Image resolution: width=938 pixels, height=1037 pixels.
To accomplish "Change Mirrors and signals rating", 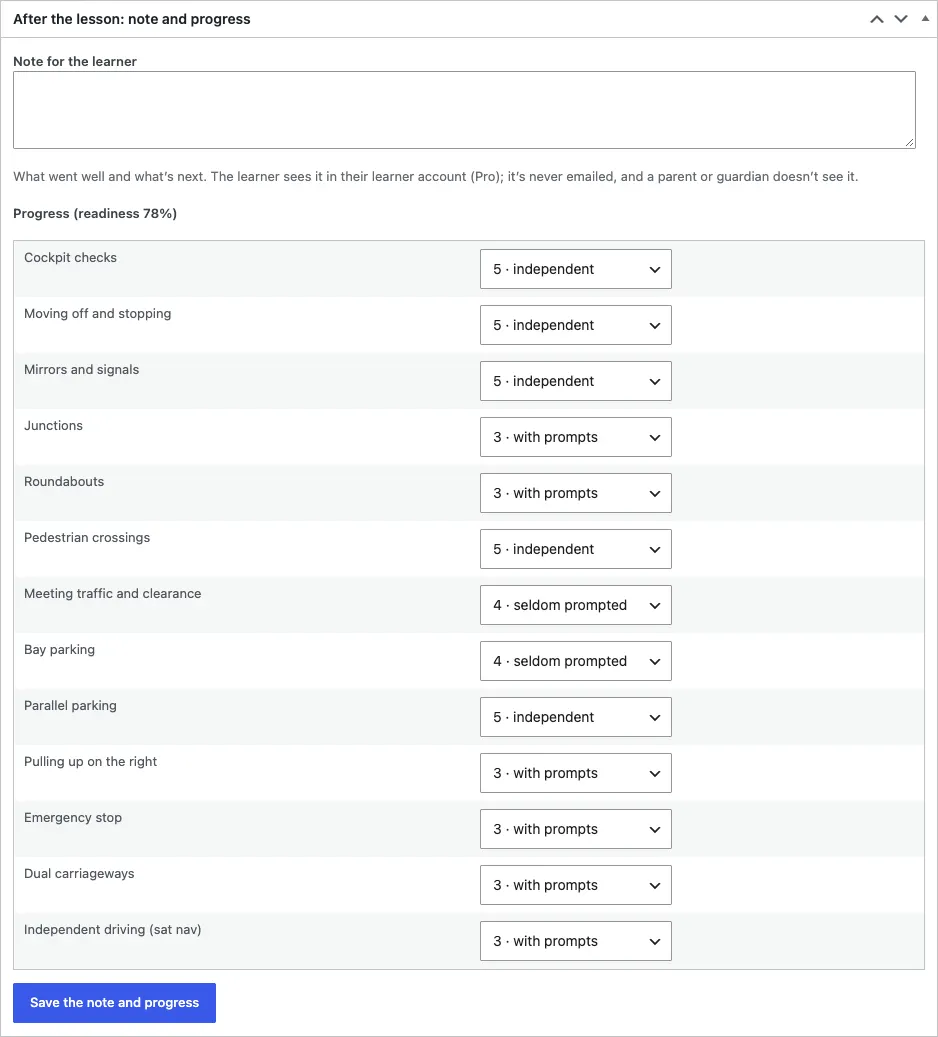I will tap(576, 381).
